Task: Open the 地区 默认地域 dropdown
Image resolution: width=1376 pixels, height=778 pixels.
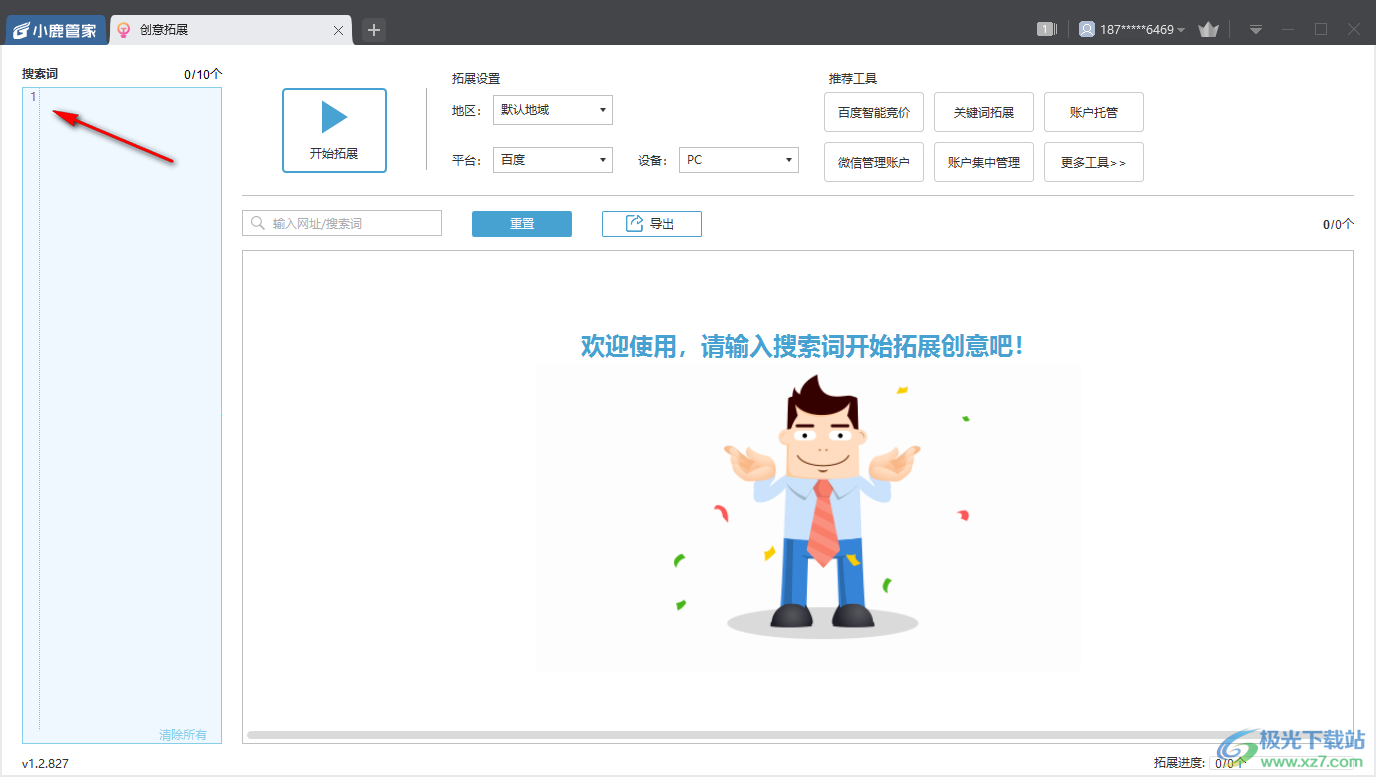Action: pyautogui.click(x=553, y=110)
